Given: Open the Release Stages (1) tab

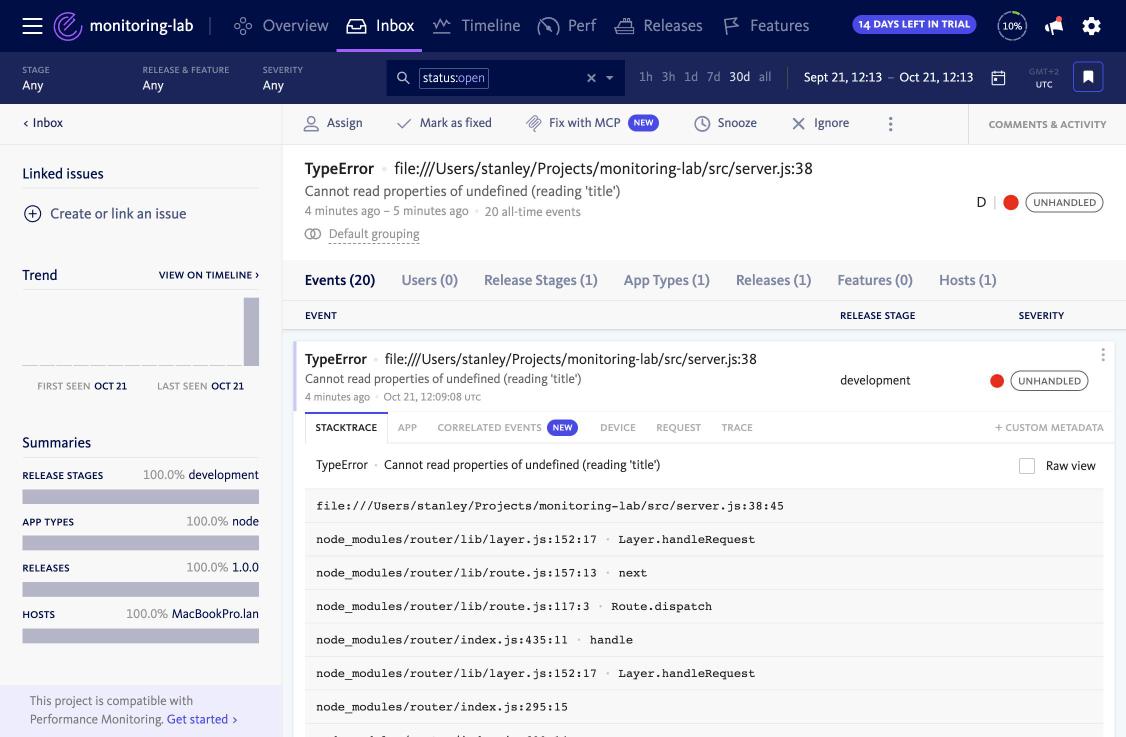Looking at the screenshot, I should point(541,280).
